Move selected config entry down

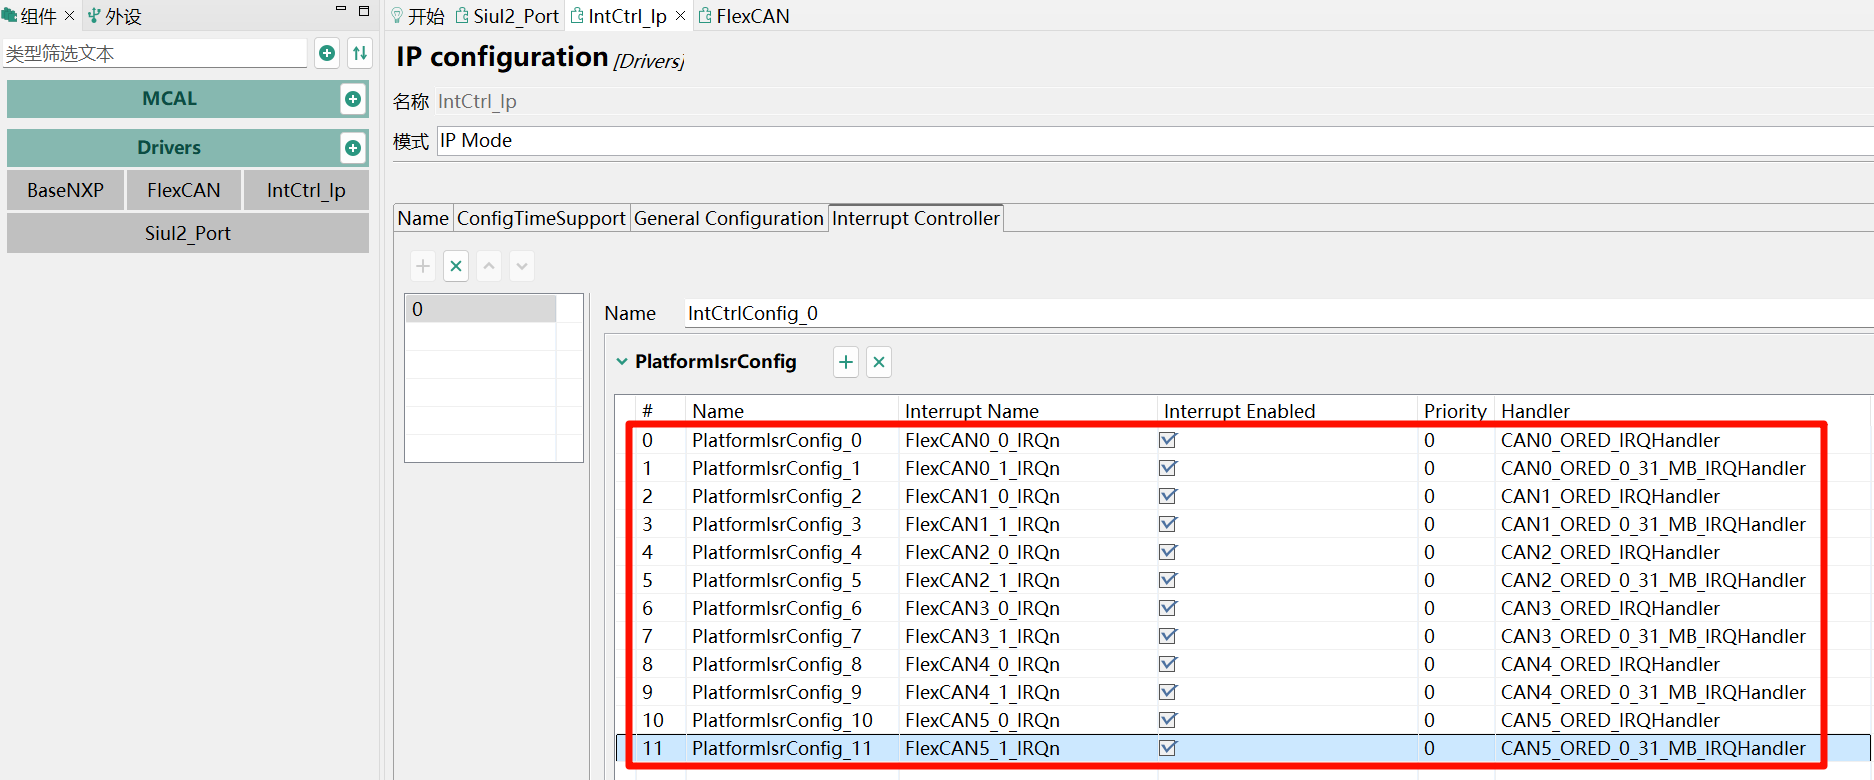tap(522, 266)
